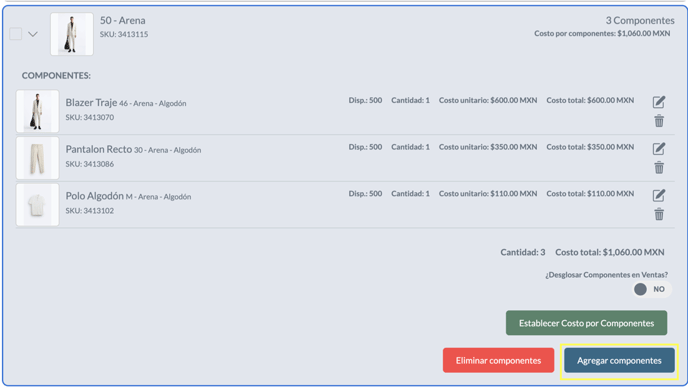The image size is (688, 392).
Task: Collapse the 50 - Arena product row
Action: pyautogui.click(x=33, y=34)
